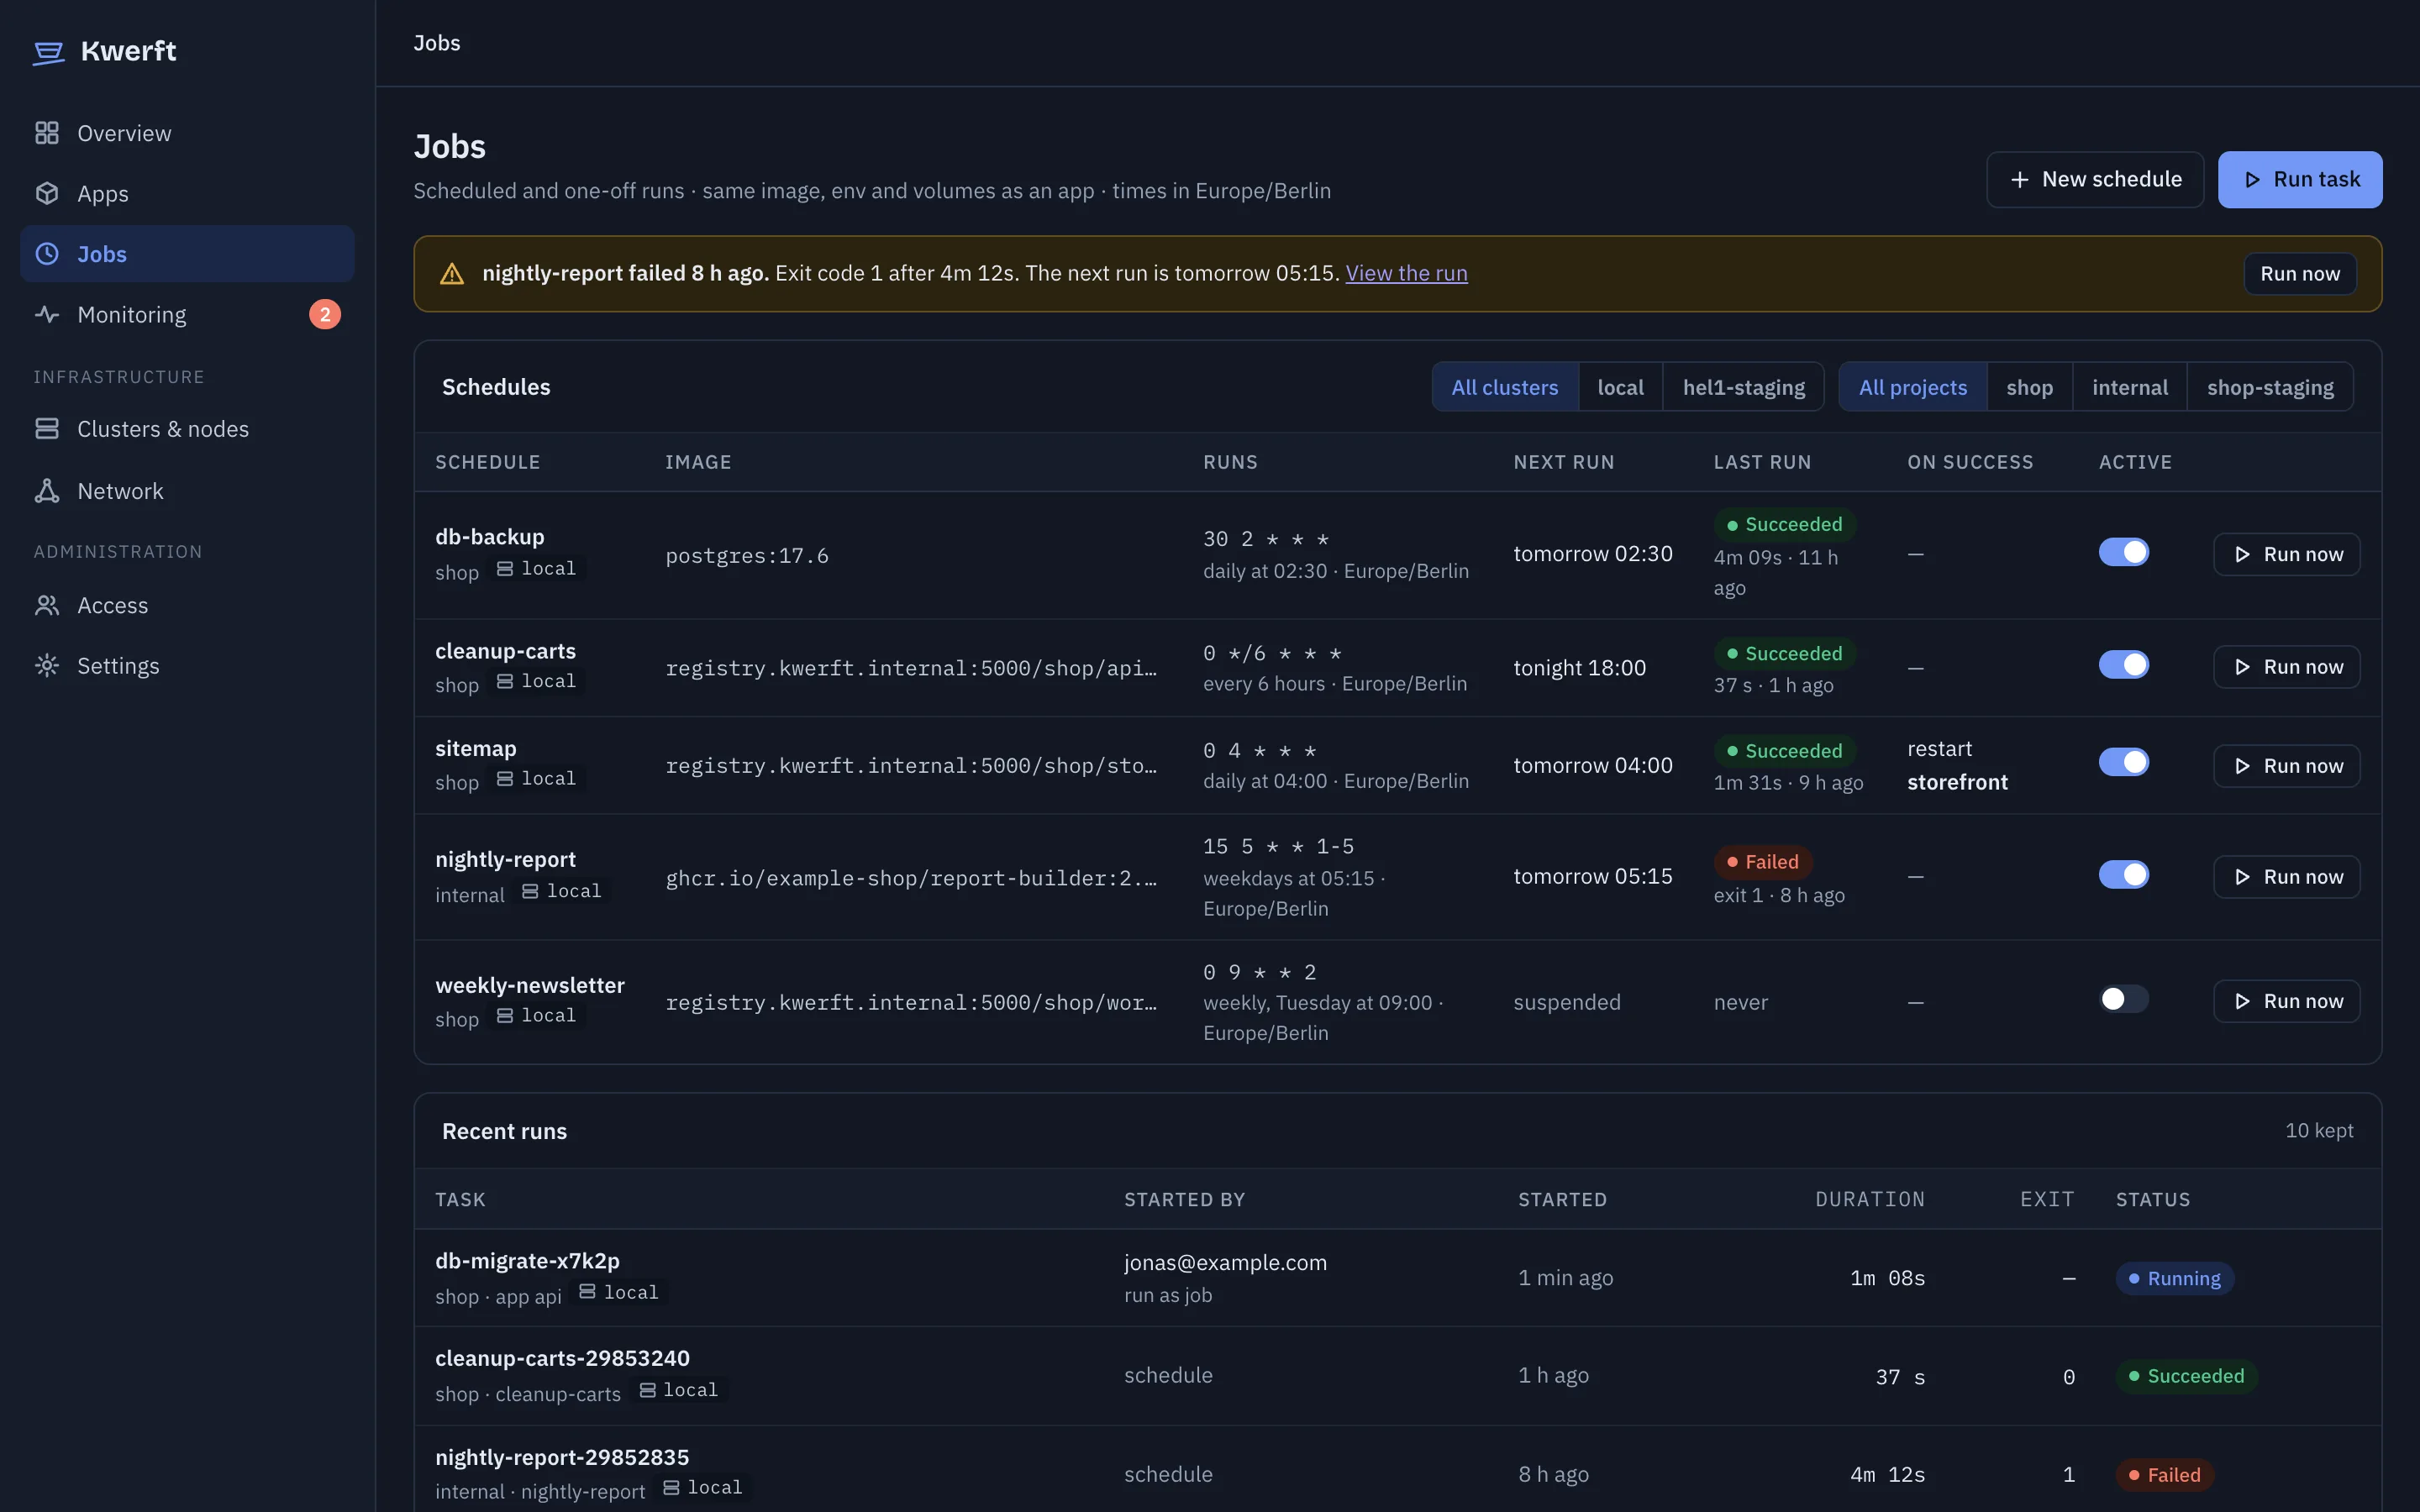2420x1512 pixels.
Task: Run the nightly-report schedule now
Action: point(2287,877)
